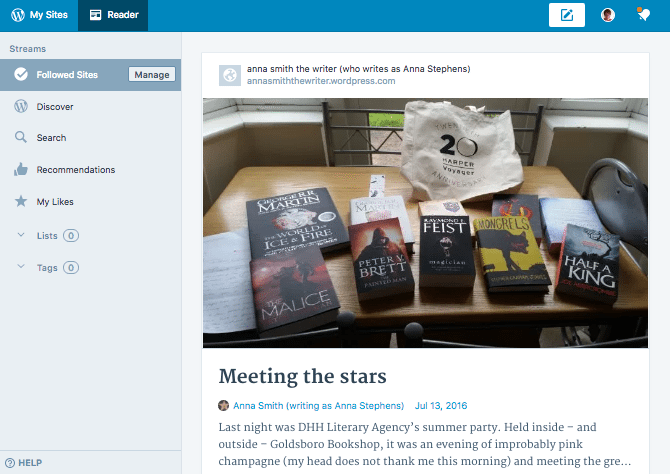Open the Meeting the stars post title

[303, 376]
